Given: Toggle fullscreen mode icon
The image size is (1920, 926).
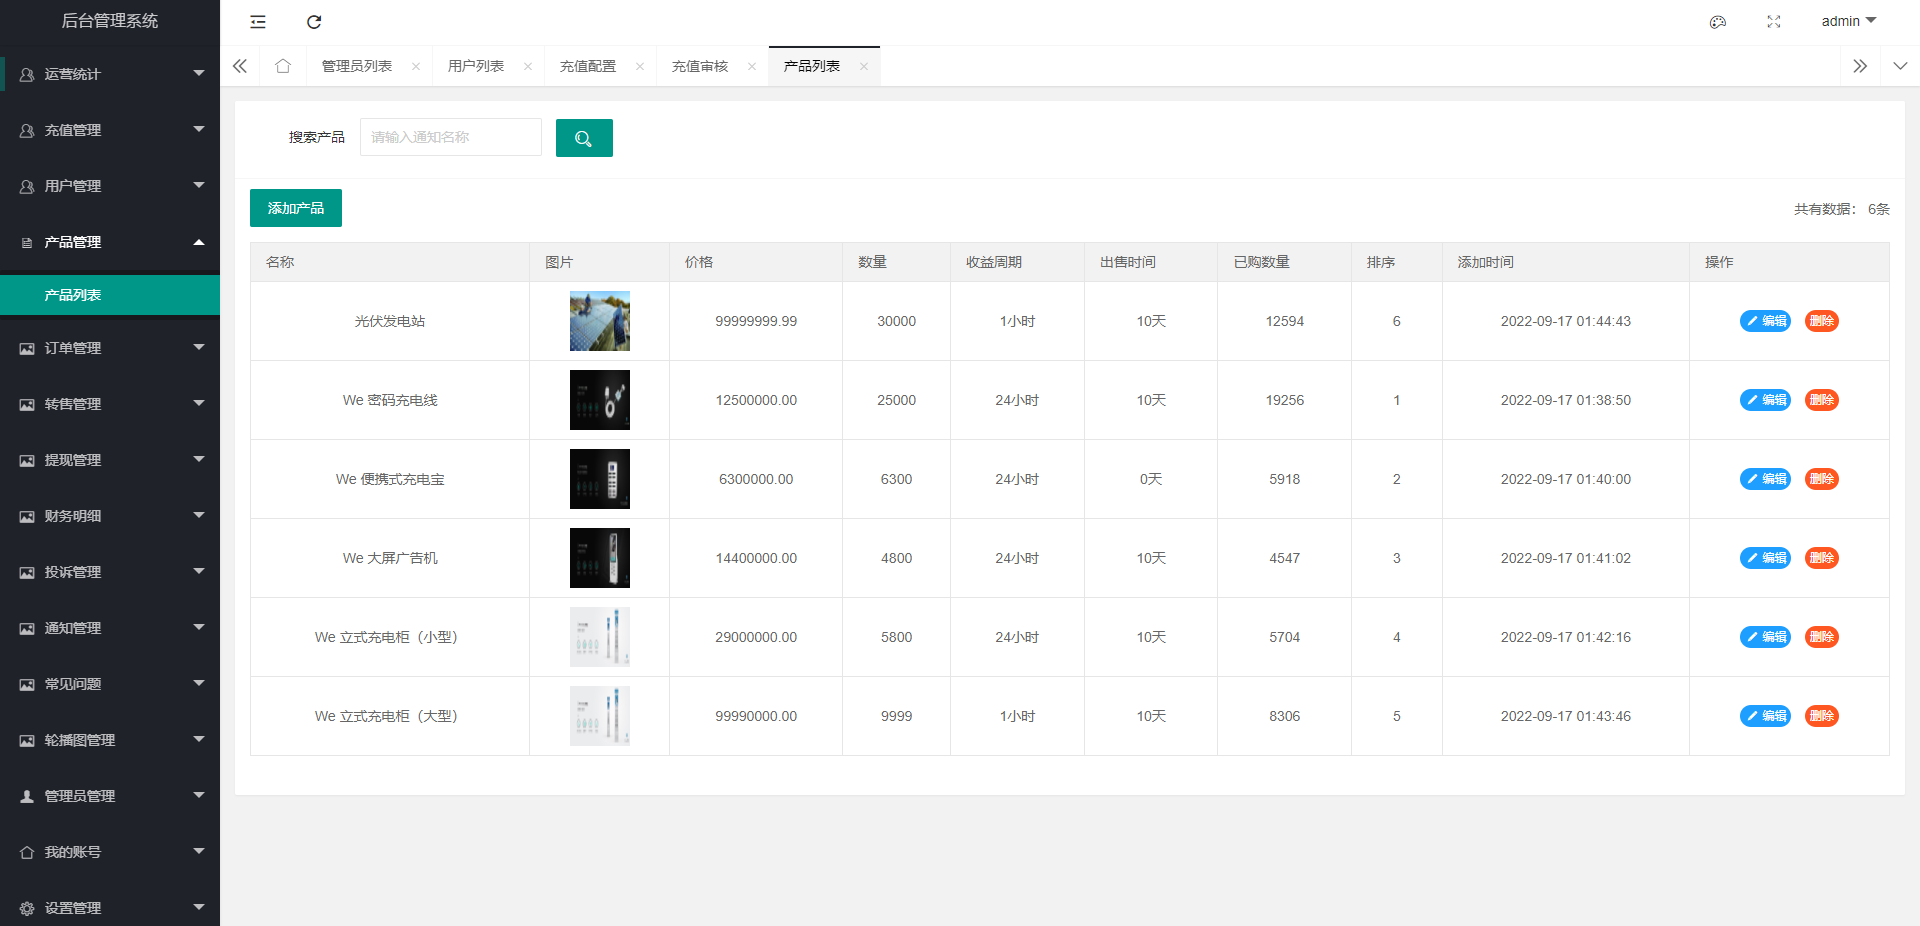Looking at the screenshot, I should (x=1774, y=22).
